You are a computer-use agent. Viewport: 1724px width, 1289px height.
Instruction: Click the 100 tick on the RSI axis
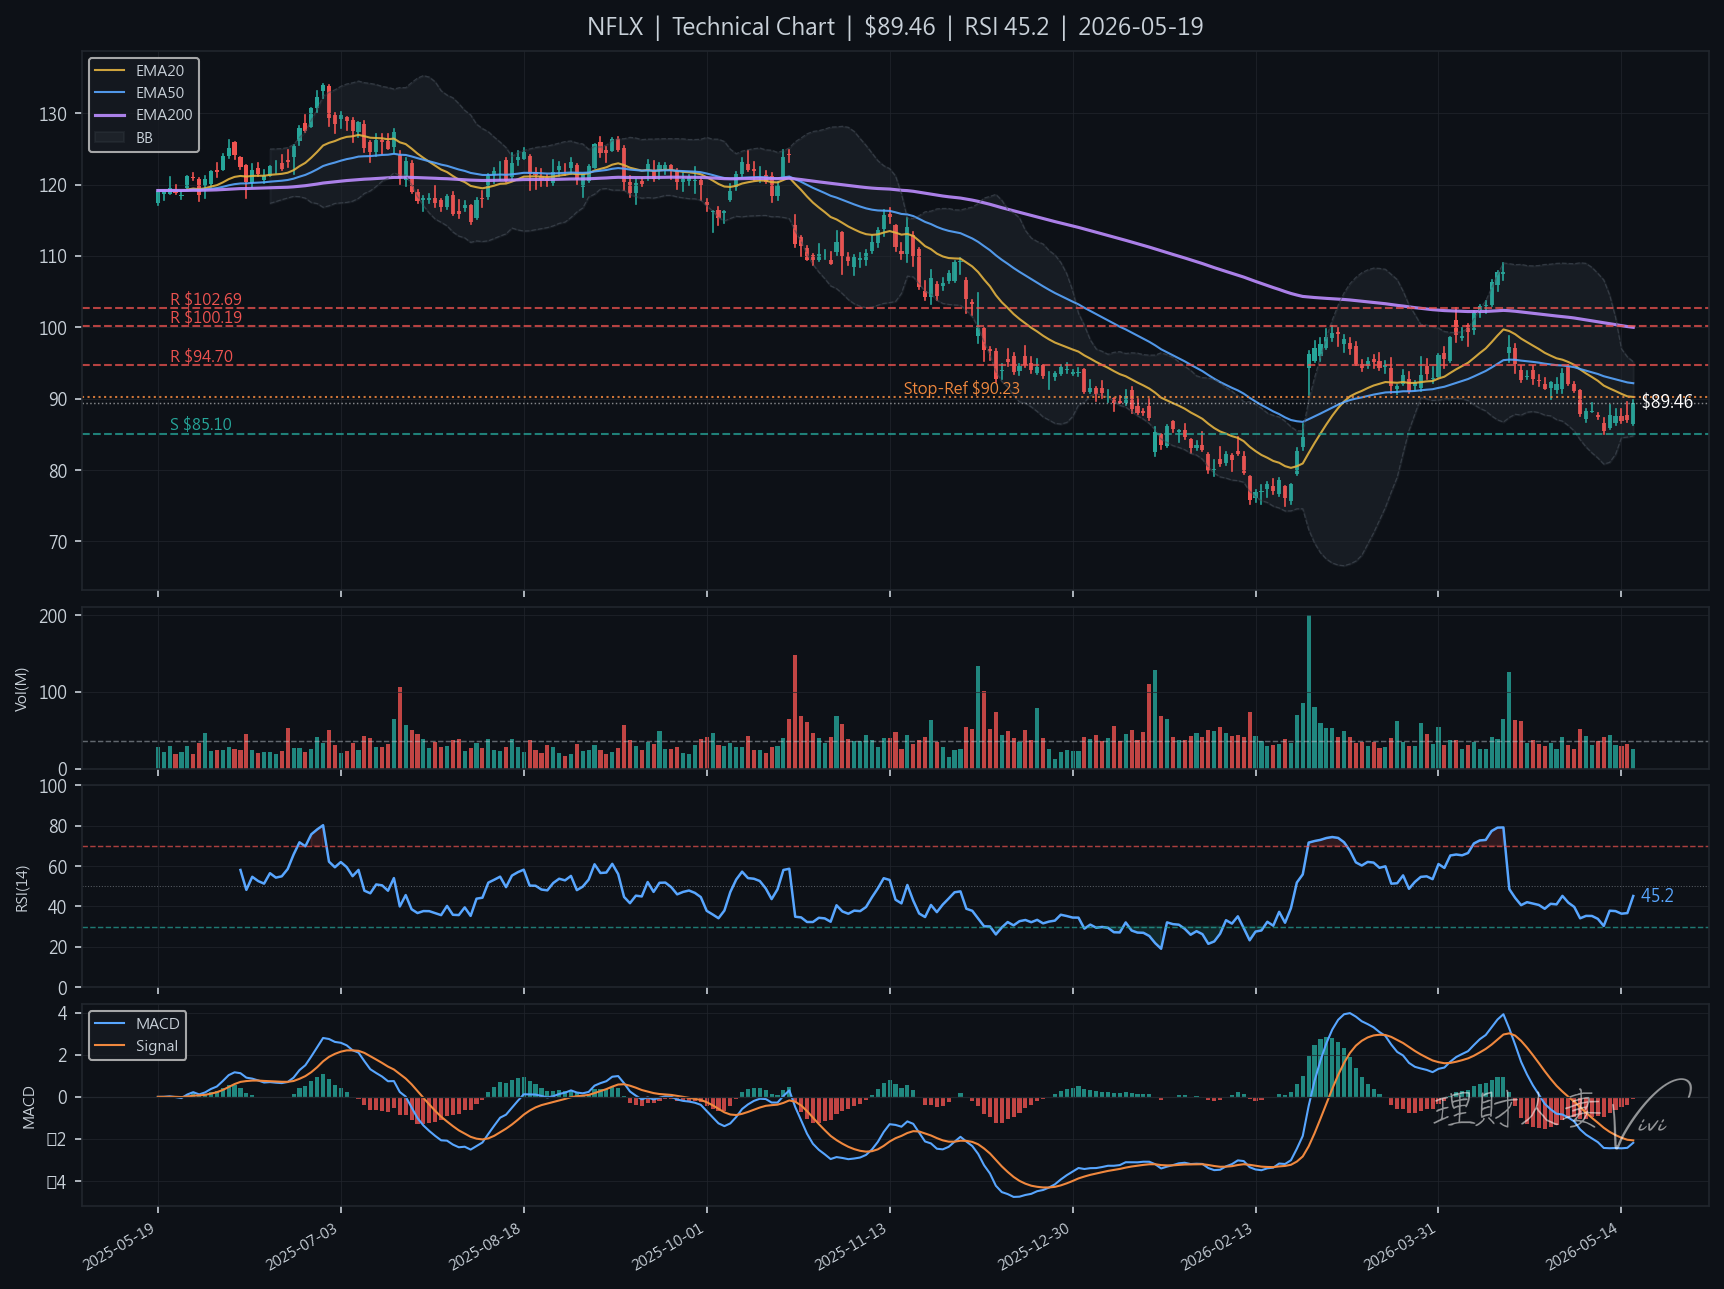coord(53,786)
